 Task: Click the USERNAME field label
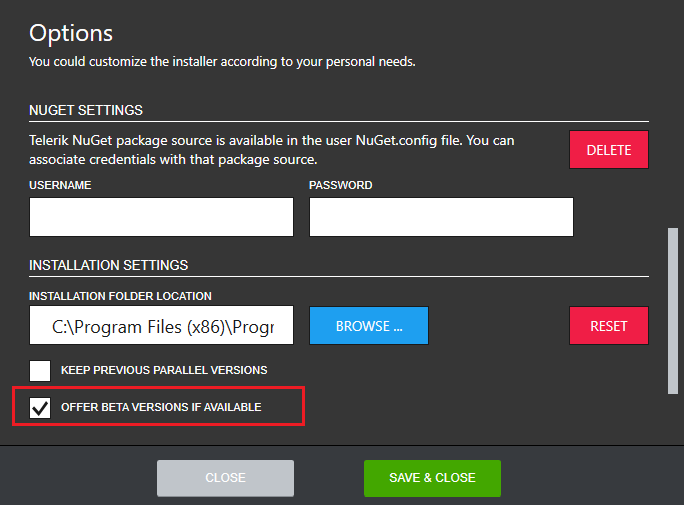click(62, 186)
